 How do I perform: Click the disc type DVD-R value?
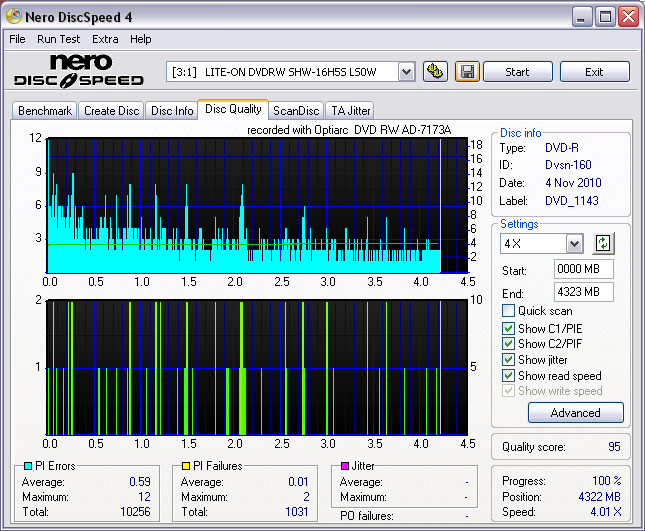coord(562,148)
